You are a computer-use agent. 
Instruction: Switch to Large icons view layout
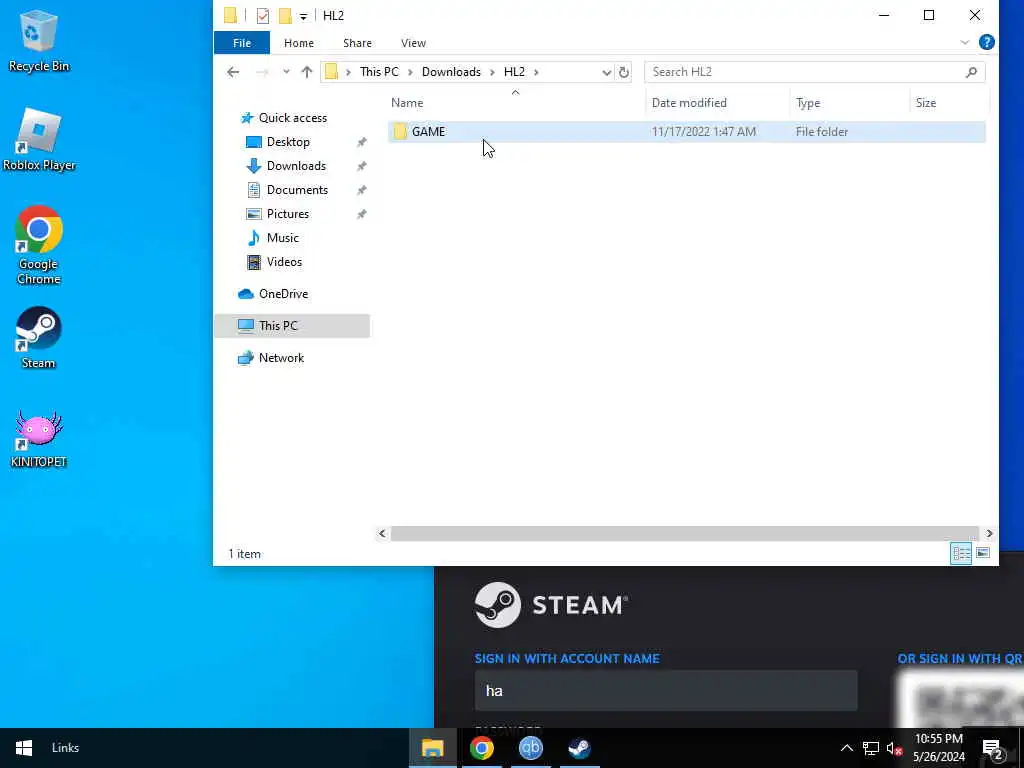(982, 554)
